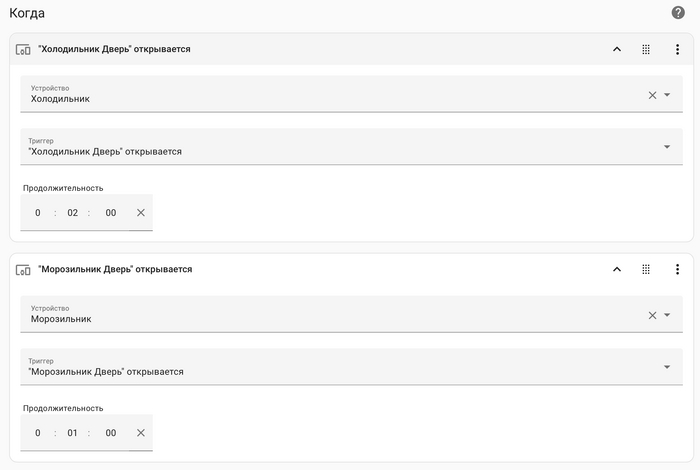Expand Триггер dropdown for Морозильник door
Screen dimensions: 700x470
tap(667, 367)
